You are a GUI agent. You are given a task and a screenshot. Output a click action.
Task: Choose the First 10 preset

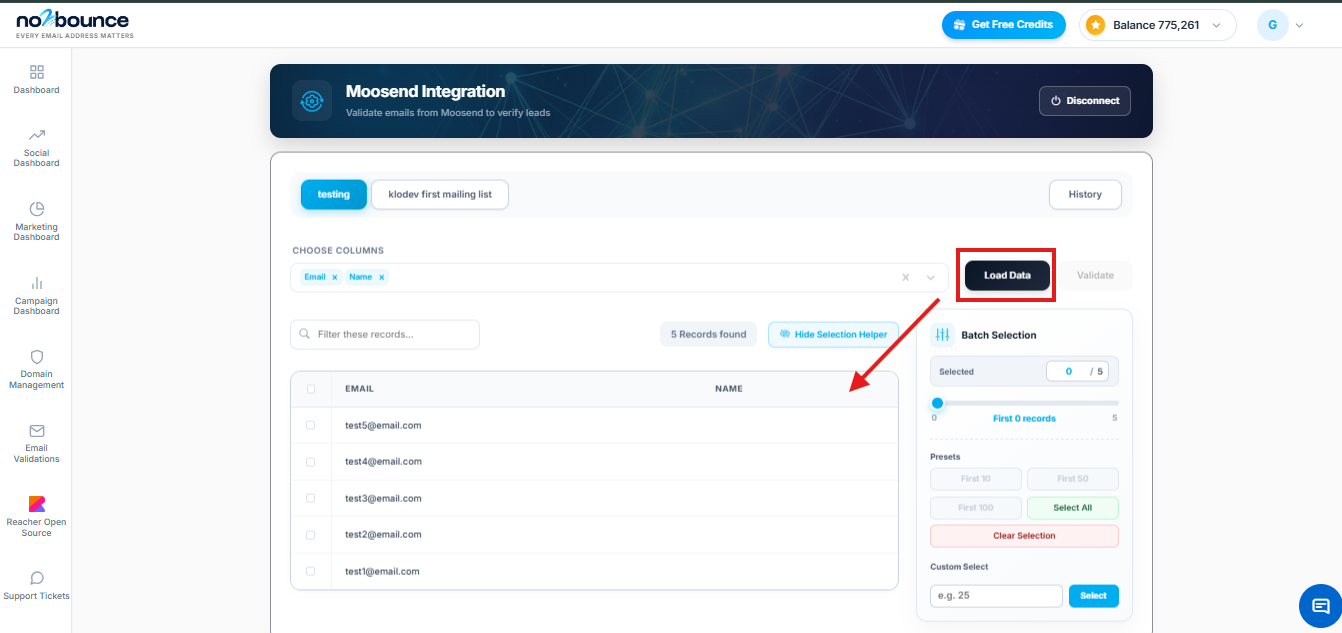(x=976, y=479)
